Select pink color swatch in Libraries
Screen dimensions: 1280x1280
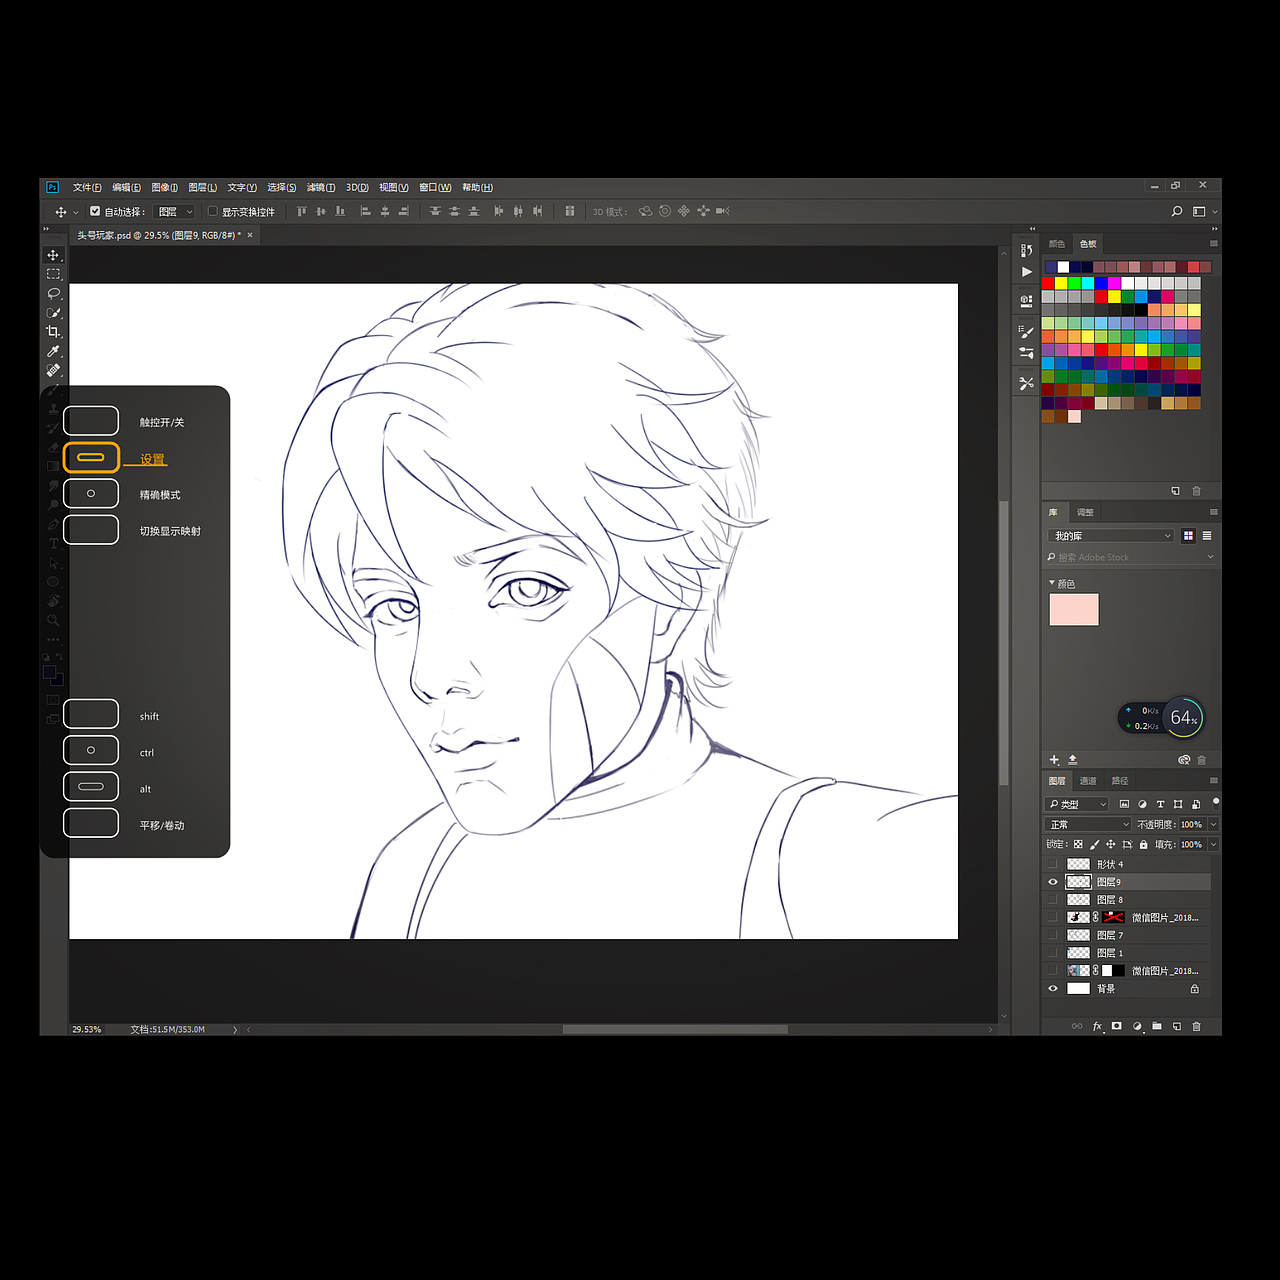pos(1074,609)
